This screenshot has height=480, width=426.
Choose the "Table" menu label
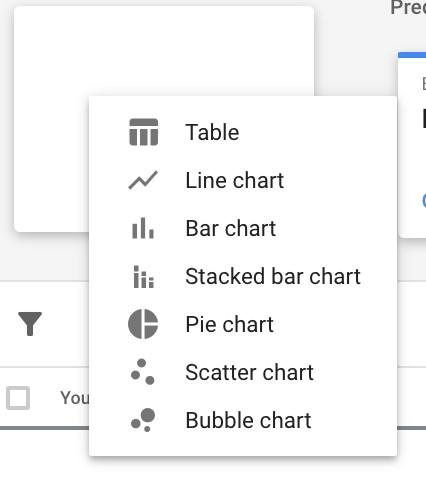[212, 132]
